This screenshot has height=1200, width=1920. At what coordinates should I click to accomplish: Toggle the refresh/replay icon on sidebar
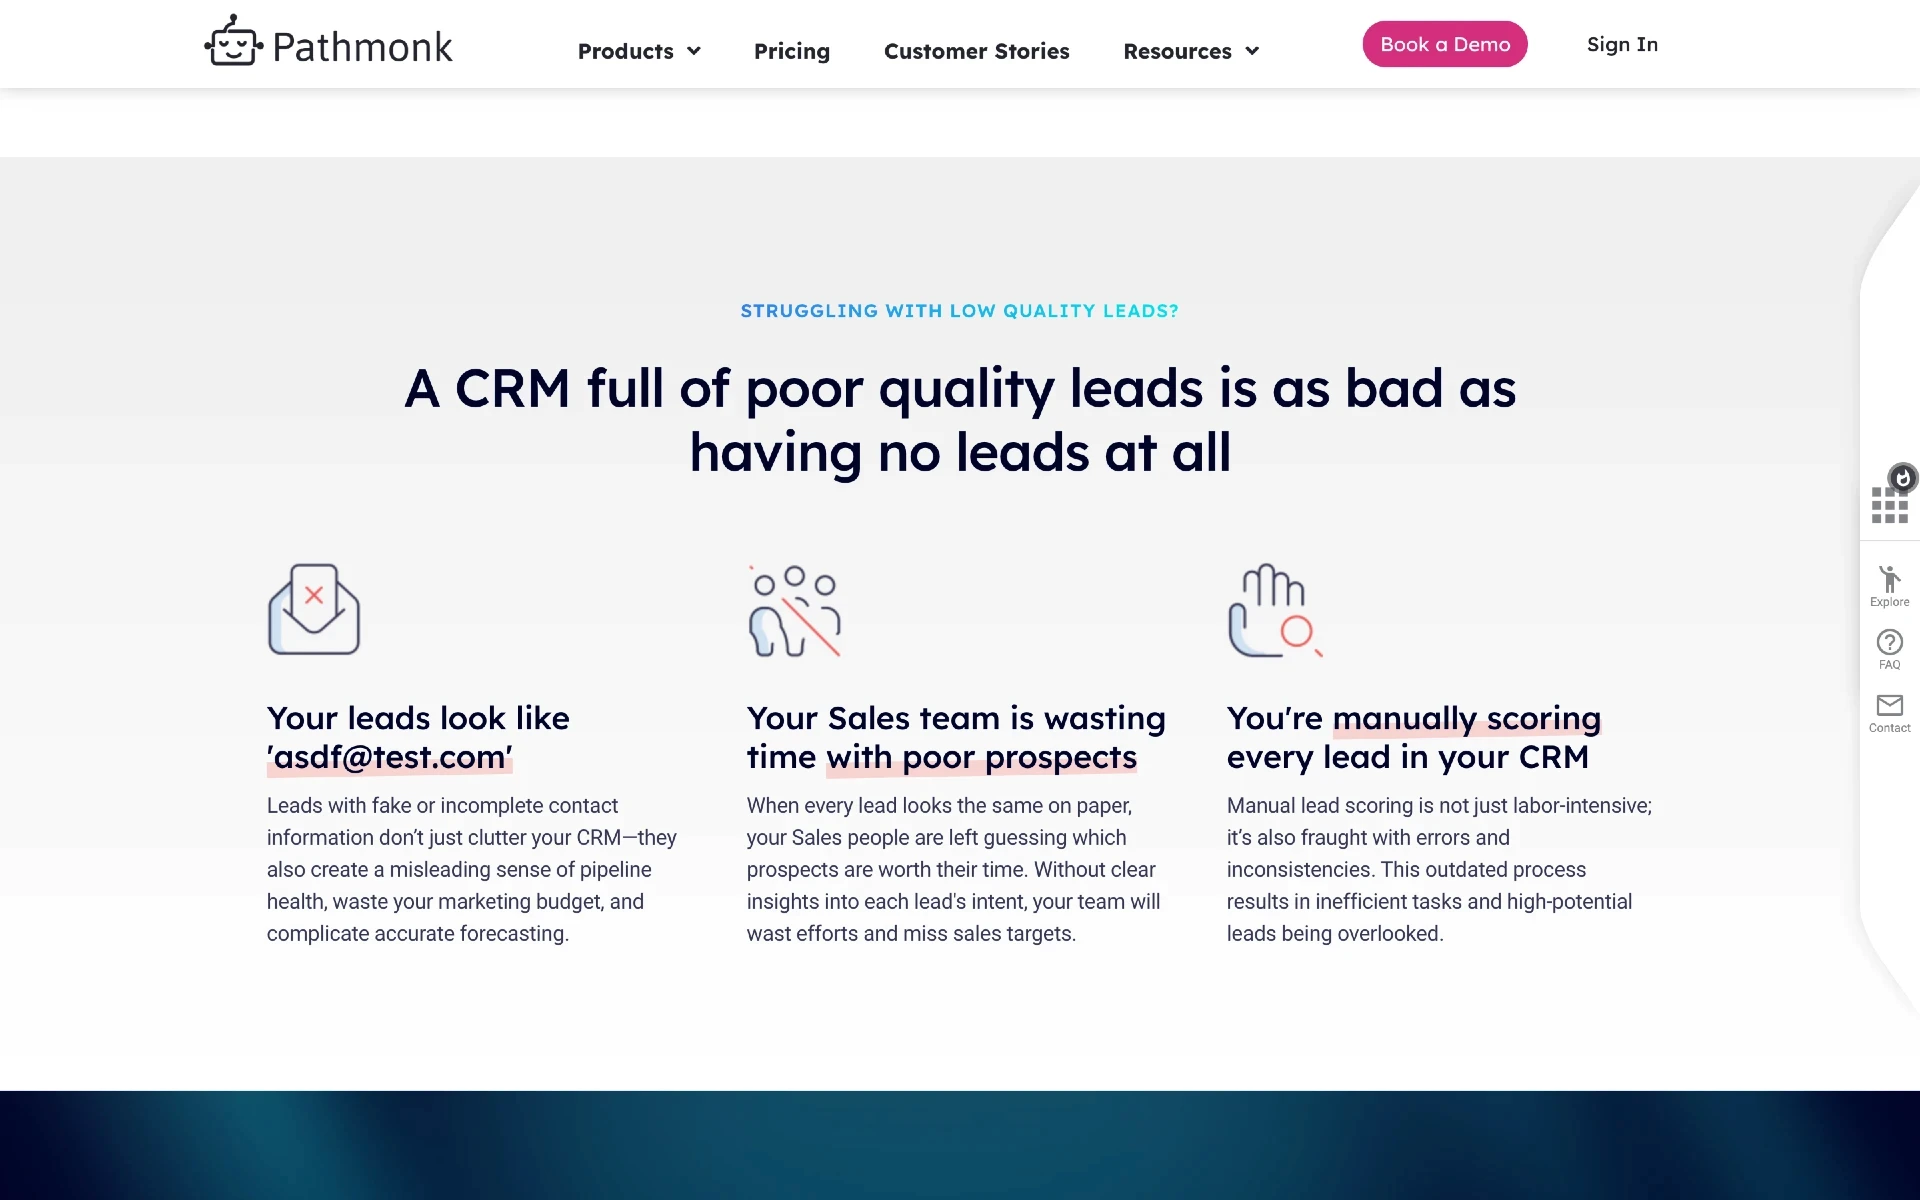(x=1903, y=478)
